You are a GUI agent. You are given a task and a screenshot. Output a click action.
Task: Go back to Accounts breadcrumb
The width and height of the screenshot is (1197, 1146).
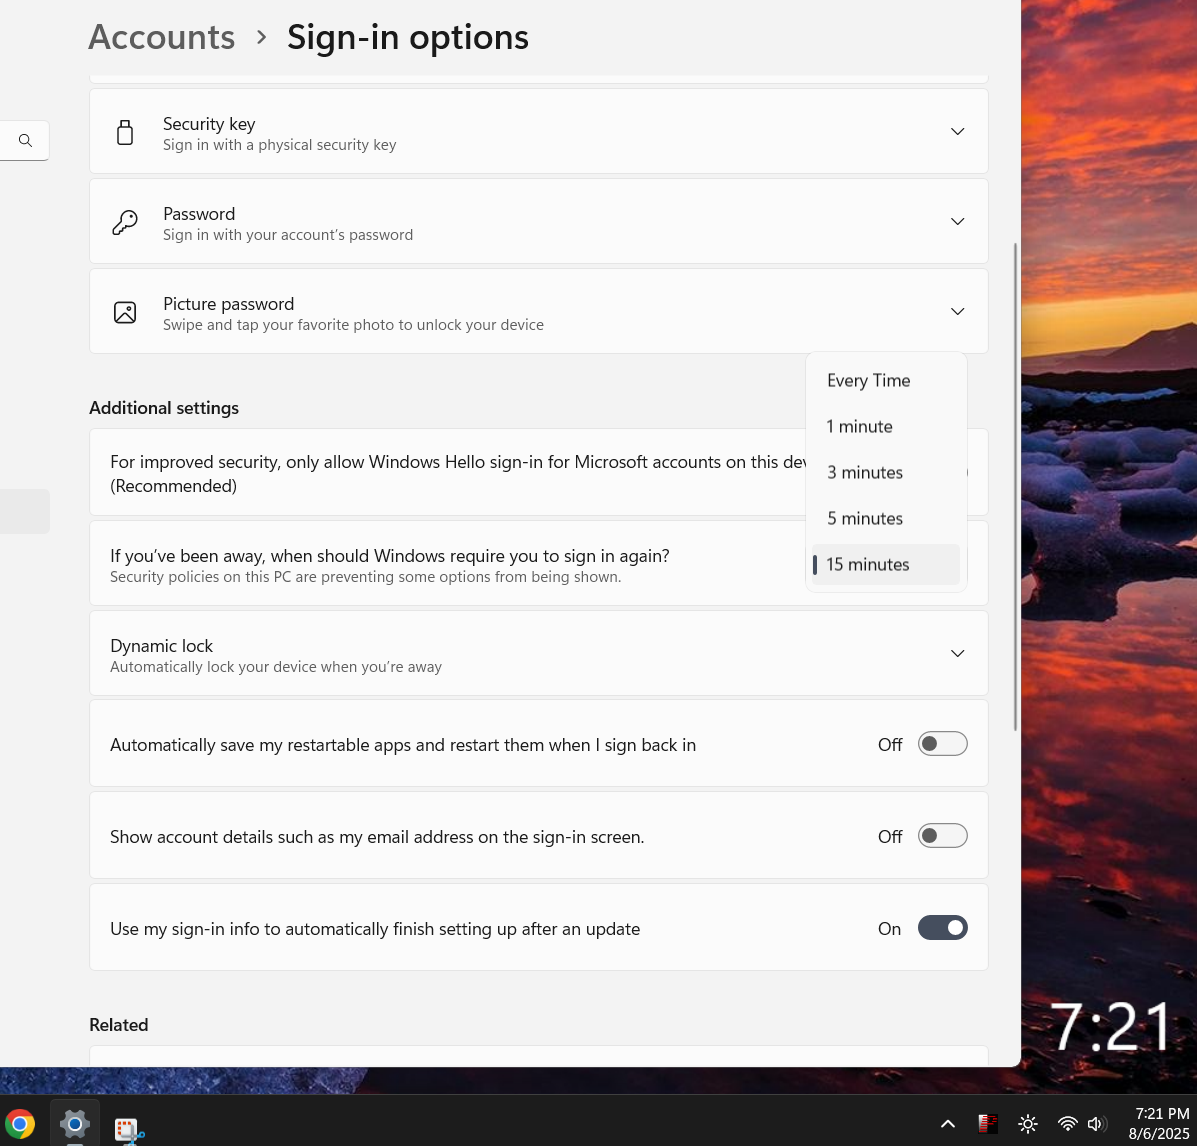tap(162, 37)
